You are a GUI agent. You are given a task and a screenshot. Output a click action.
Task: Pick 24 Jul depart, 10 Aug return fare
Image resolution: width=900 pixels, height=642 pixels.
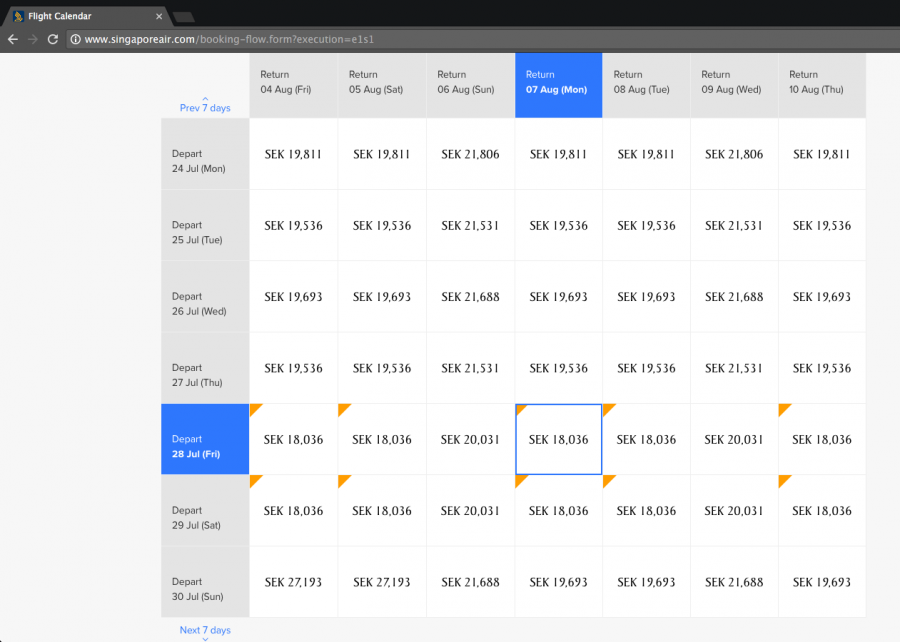point(822,154)
